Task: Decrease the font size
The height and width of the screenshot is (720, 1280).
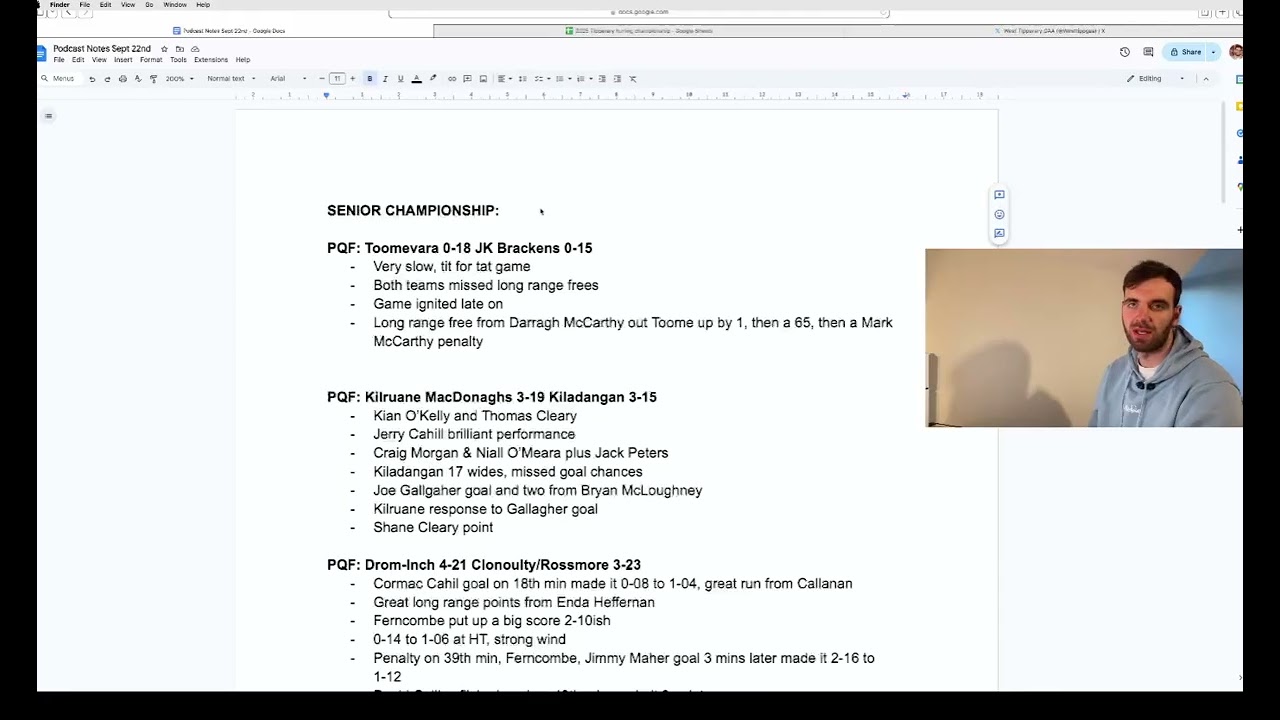Action: tap(322, 79)
